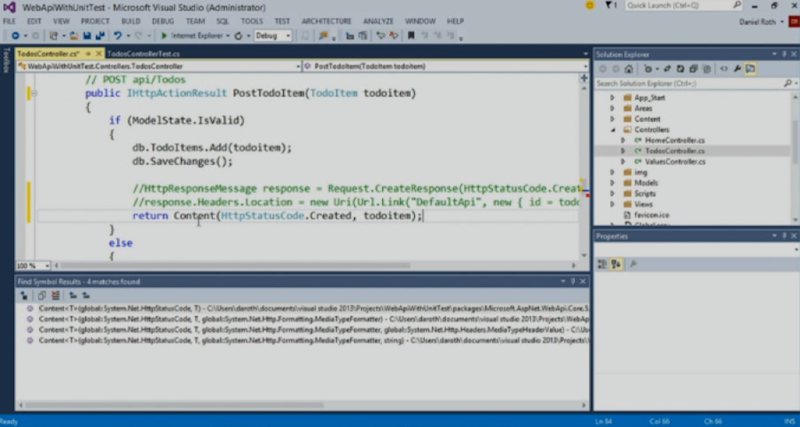This screenshot has width=800, height=427.
Task: Select the first Content<T> result ending 'HttpStatusCode, T)'
Action: pyautogui.click(x=313, y=309)
